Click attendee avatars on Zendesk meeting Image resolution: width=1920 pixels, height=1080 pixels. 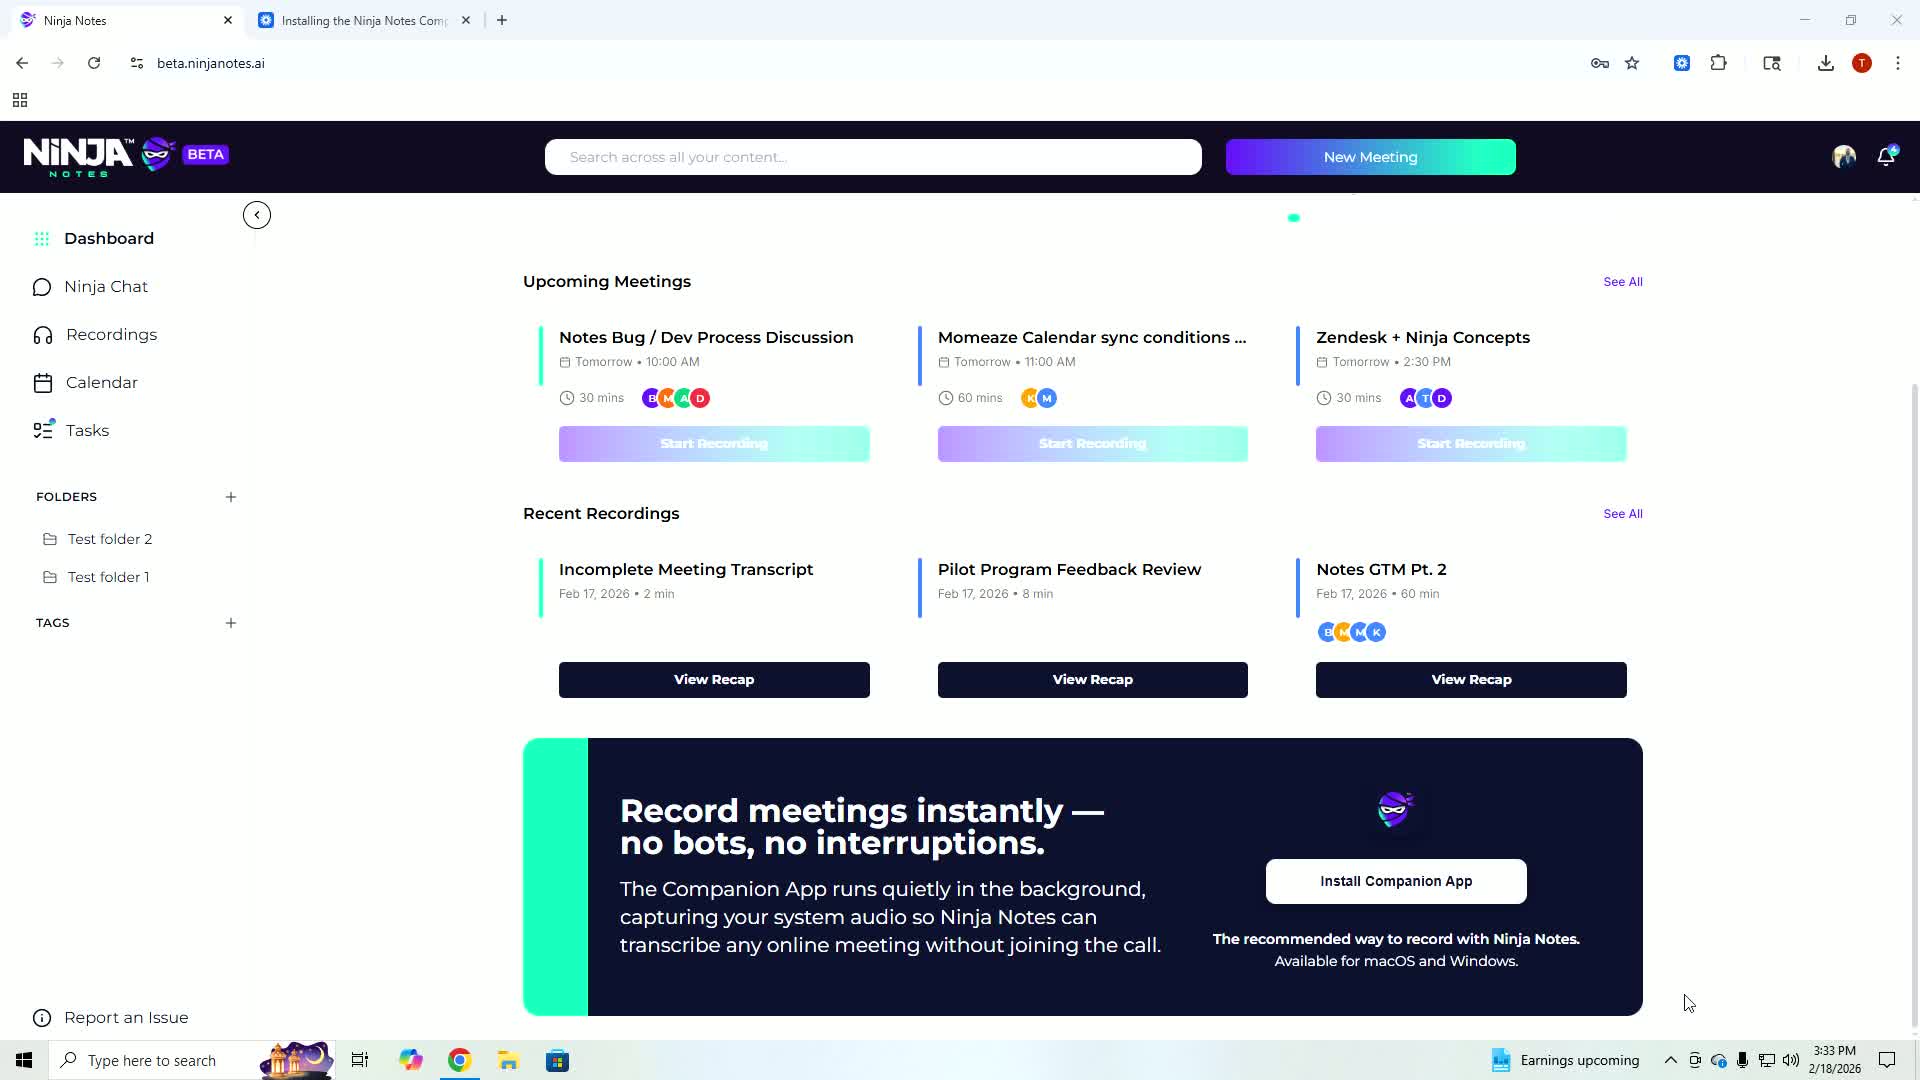pos(1426,398)
